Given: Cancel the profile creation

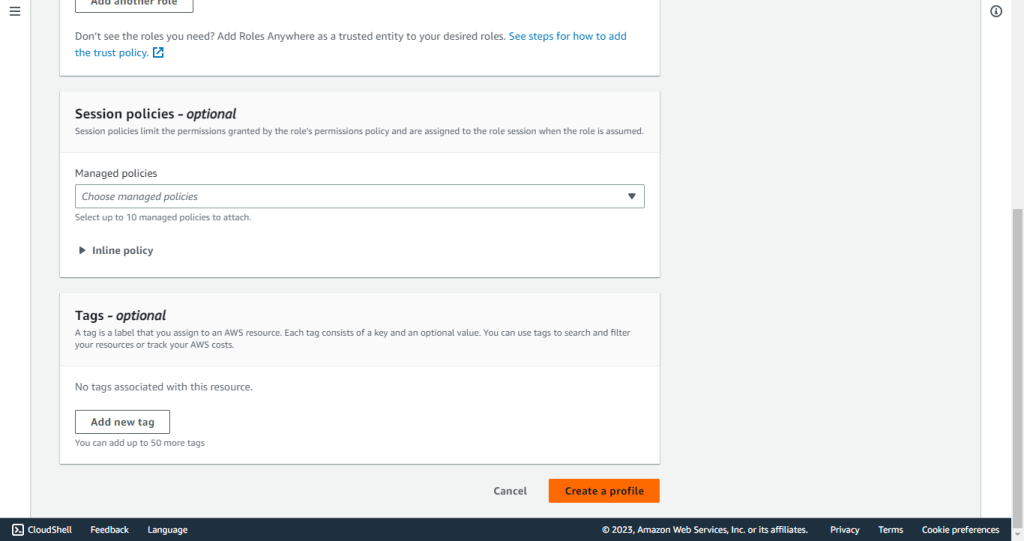Looking at the screenshot, I should [510, 491].
